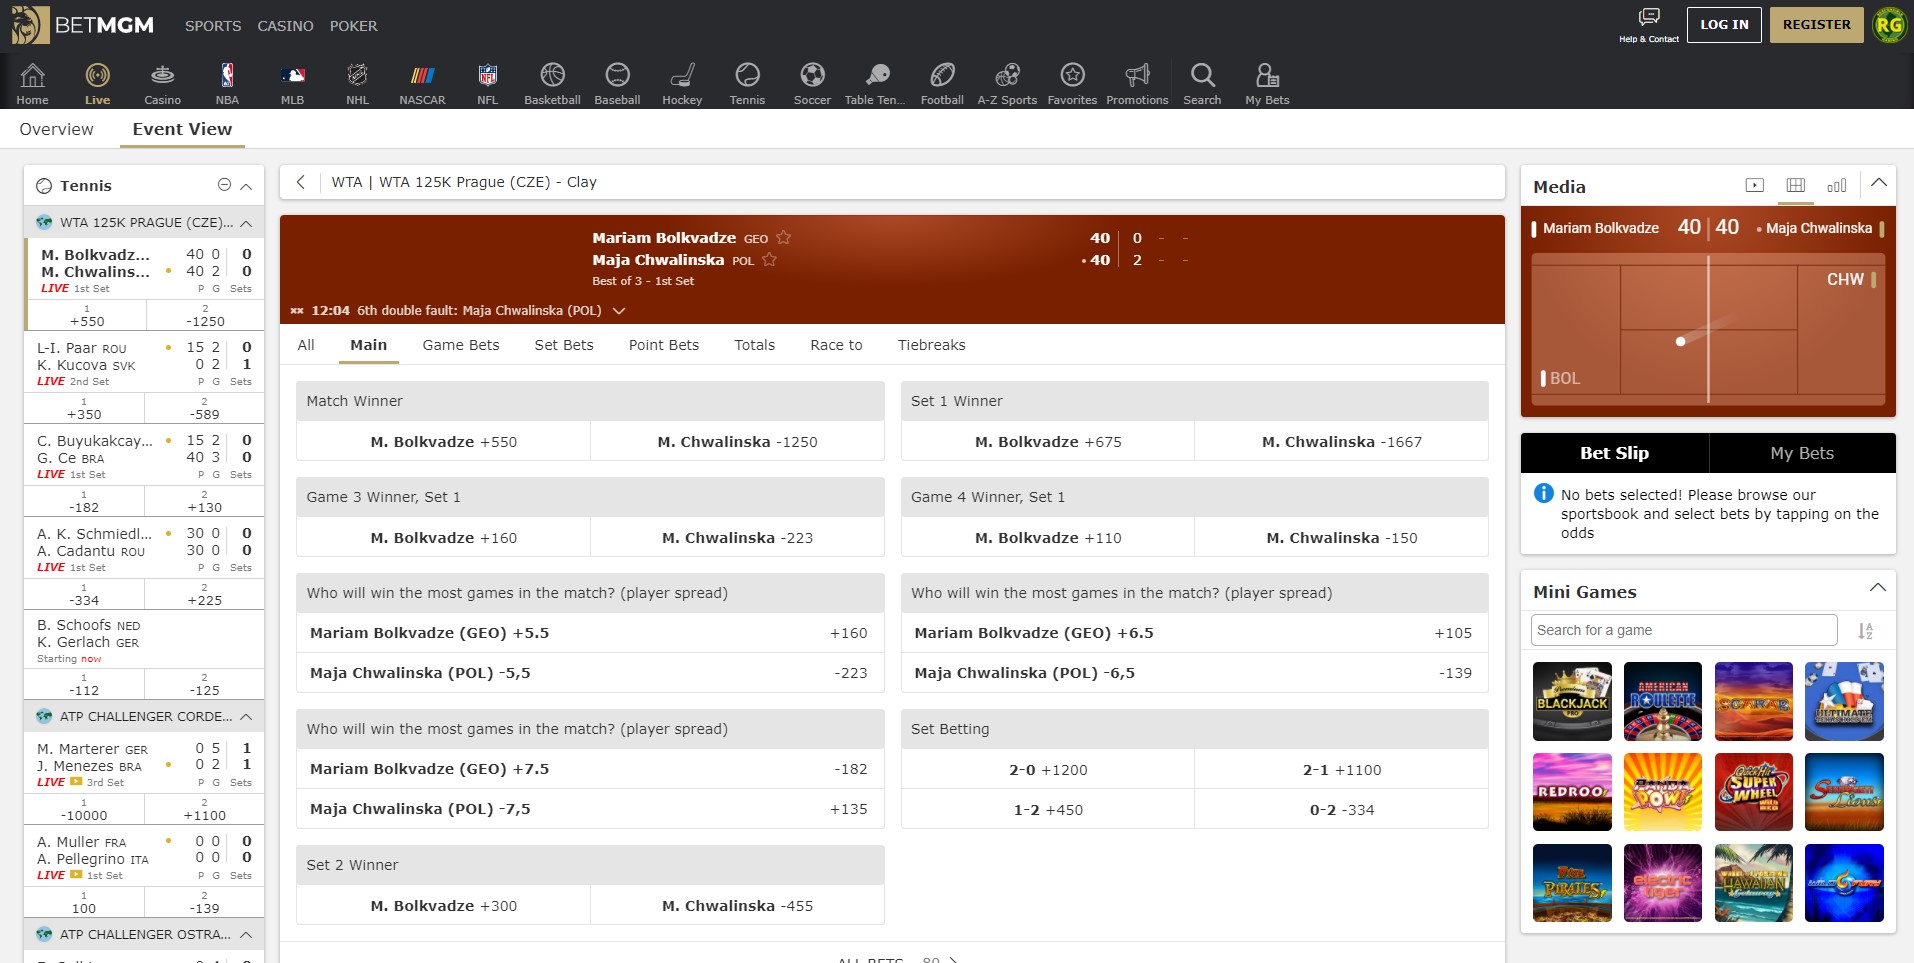
Task: Select the Point Bets tab
Action: tap(664, 345)
